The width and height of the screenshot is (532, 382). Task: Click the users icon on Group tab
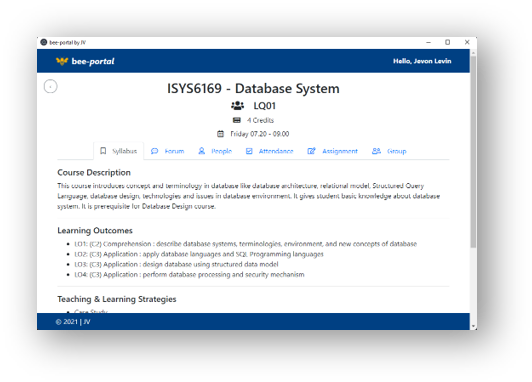[376, 151]
